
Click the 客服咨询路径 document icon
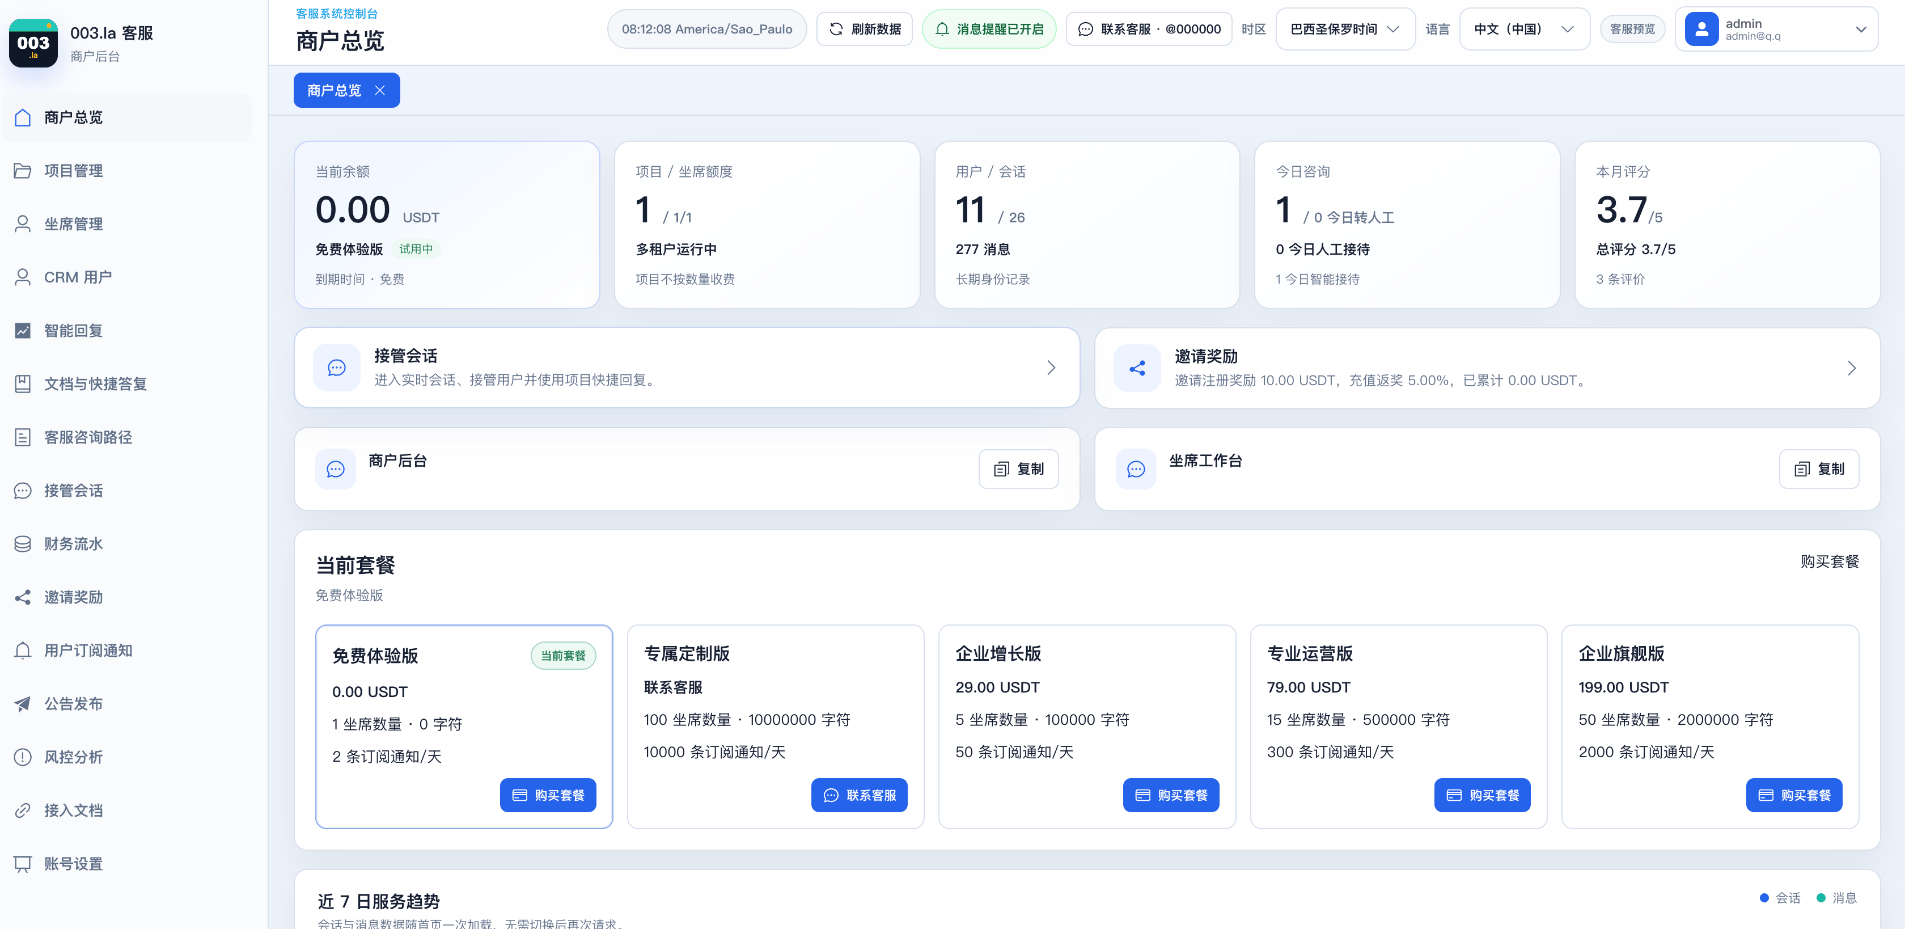coord(23,437)
